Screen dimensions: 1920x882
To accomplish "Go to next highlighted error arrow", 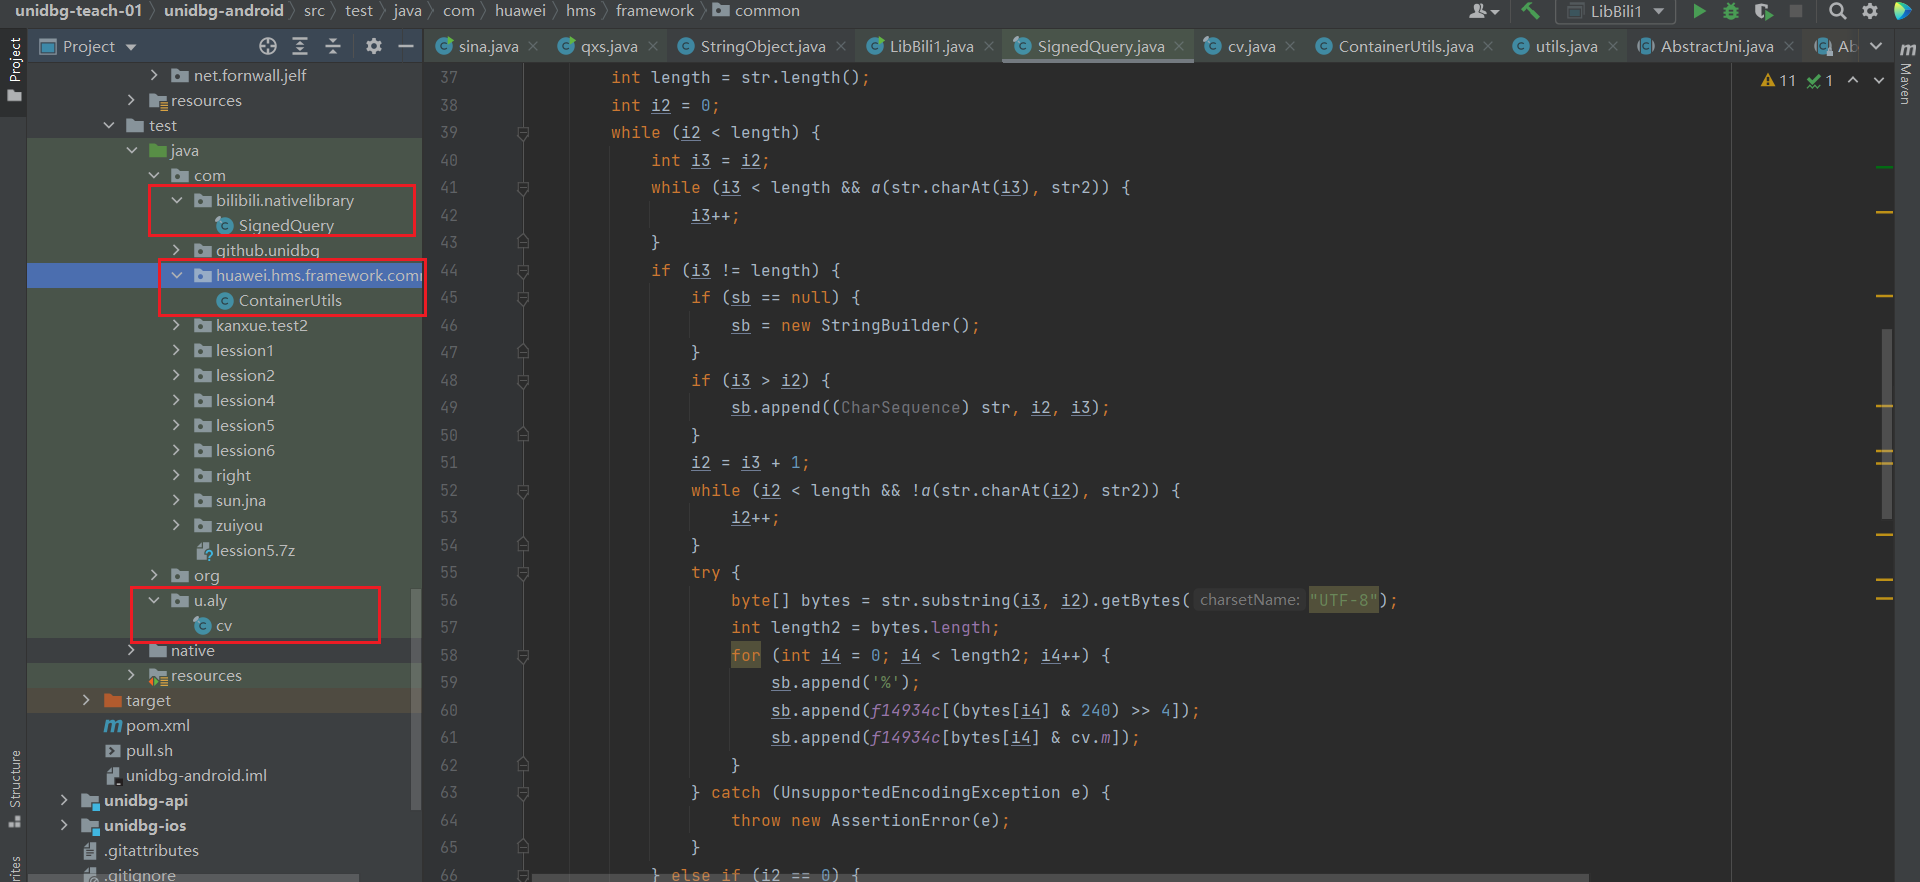I will pyautogui.click(x=1879, y=80).
